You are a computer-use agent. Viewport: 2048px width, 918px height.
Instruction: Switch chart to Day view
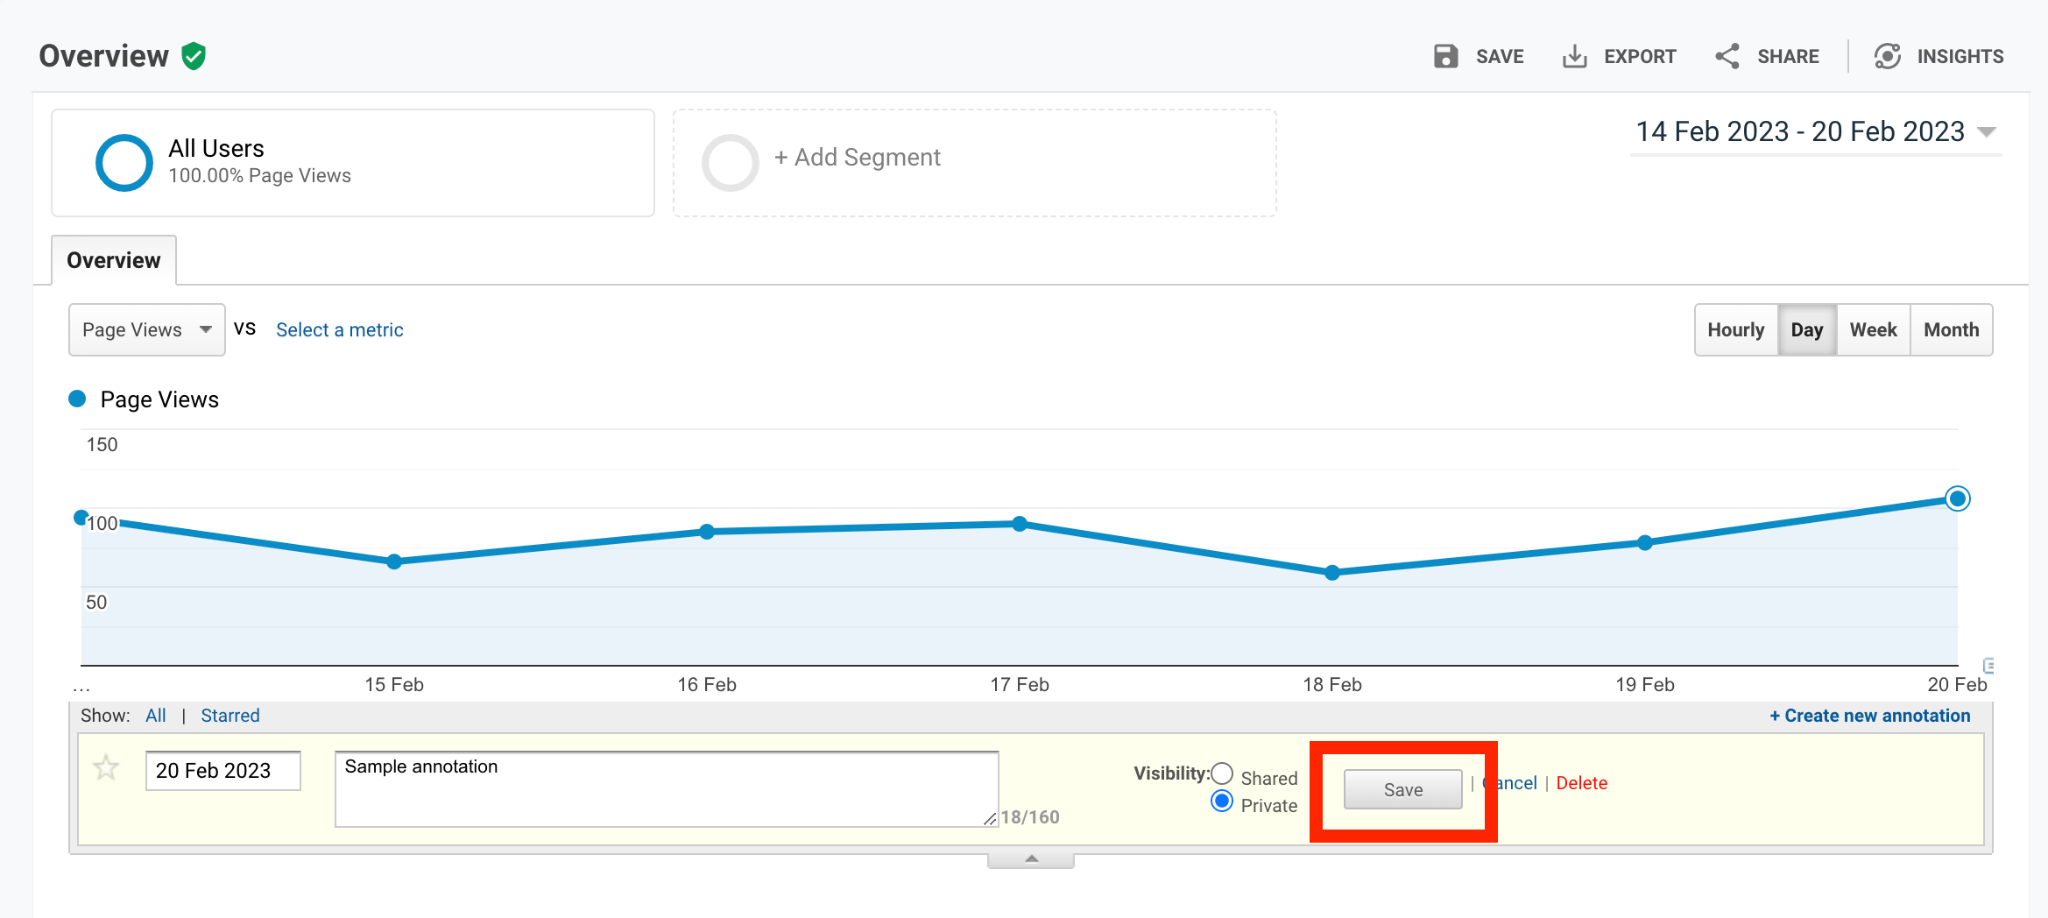(x=1807, y=330)
